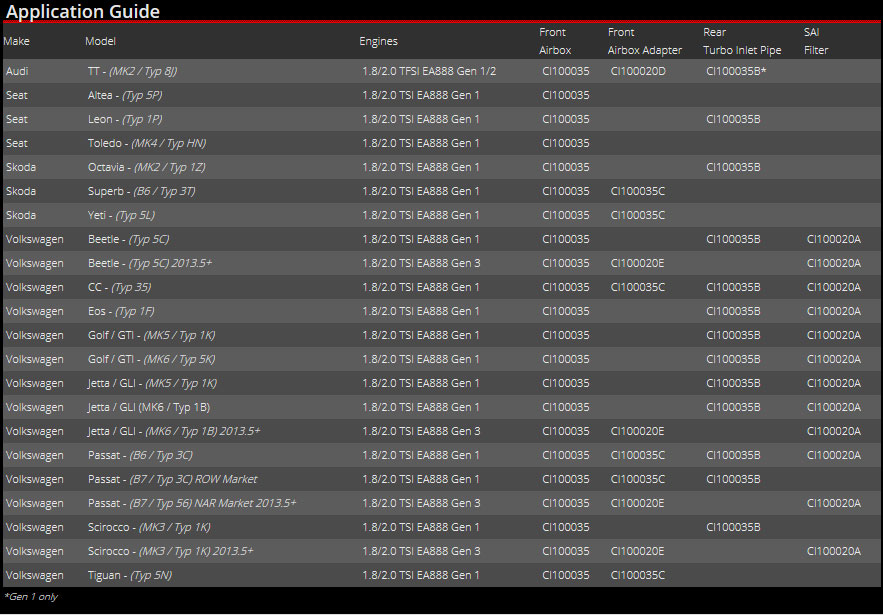Click the Front Airbox Adapter header
The height and width of the screenshot is (615, 883).
pyautogui.click(x=645, y=41)
